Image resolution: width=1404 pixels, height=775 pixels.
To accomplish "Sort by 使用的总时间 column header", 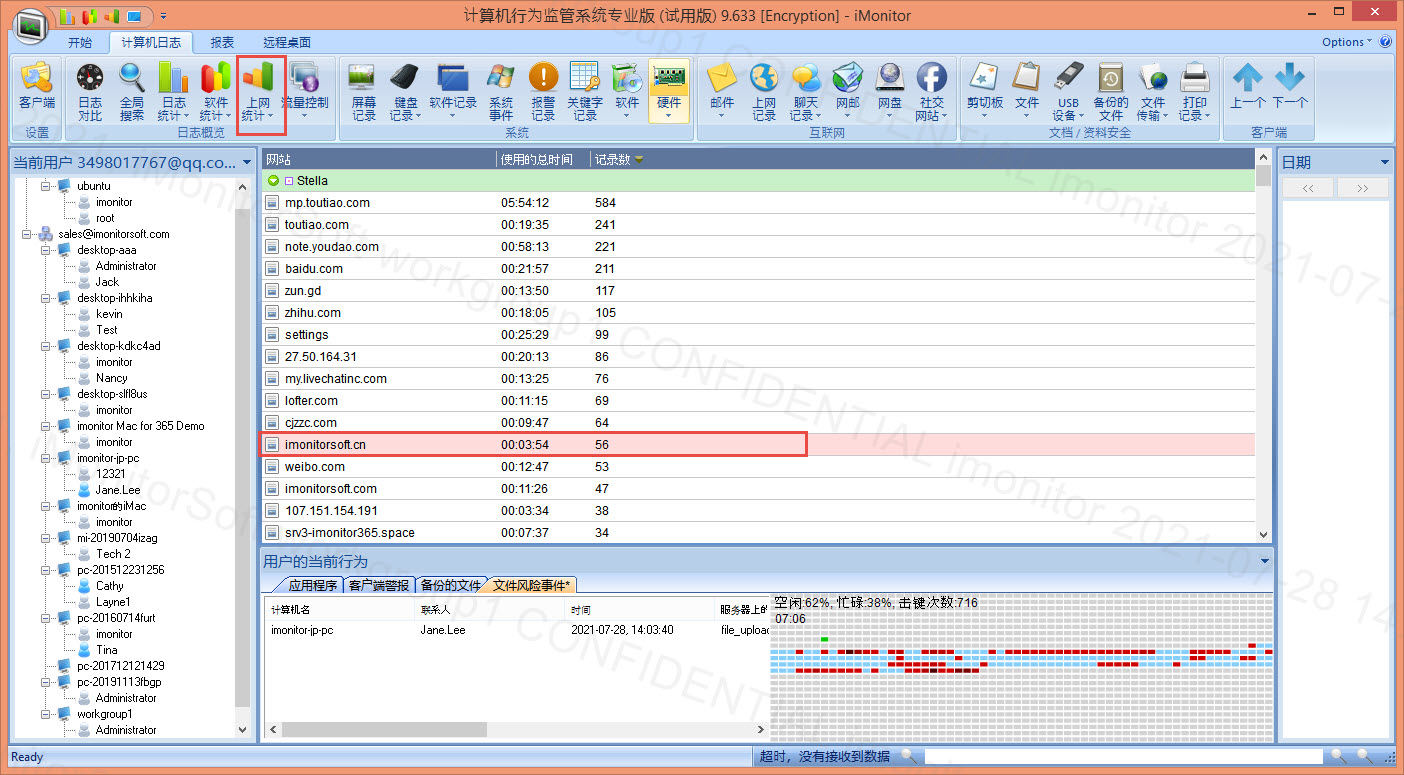I will tap(543, 159).
